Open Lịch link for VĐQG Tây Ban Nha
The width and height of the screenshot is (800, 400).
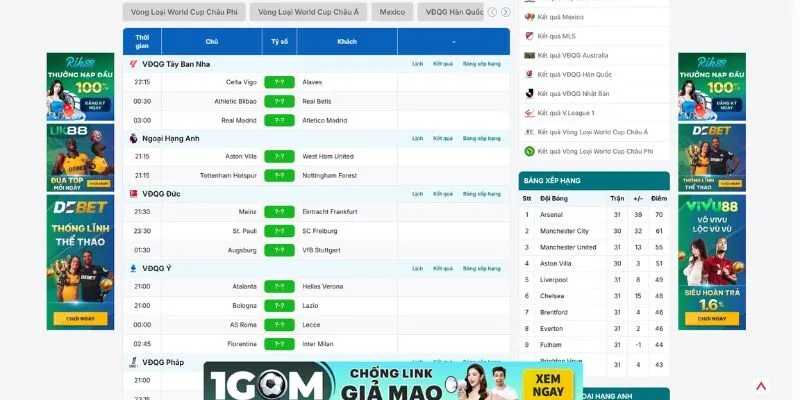417,64
